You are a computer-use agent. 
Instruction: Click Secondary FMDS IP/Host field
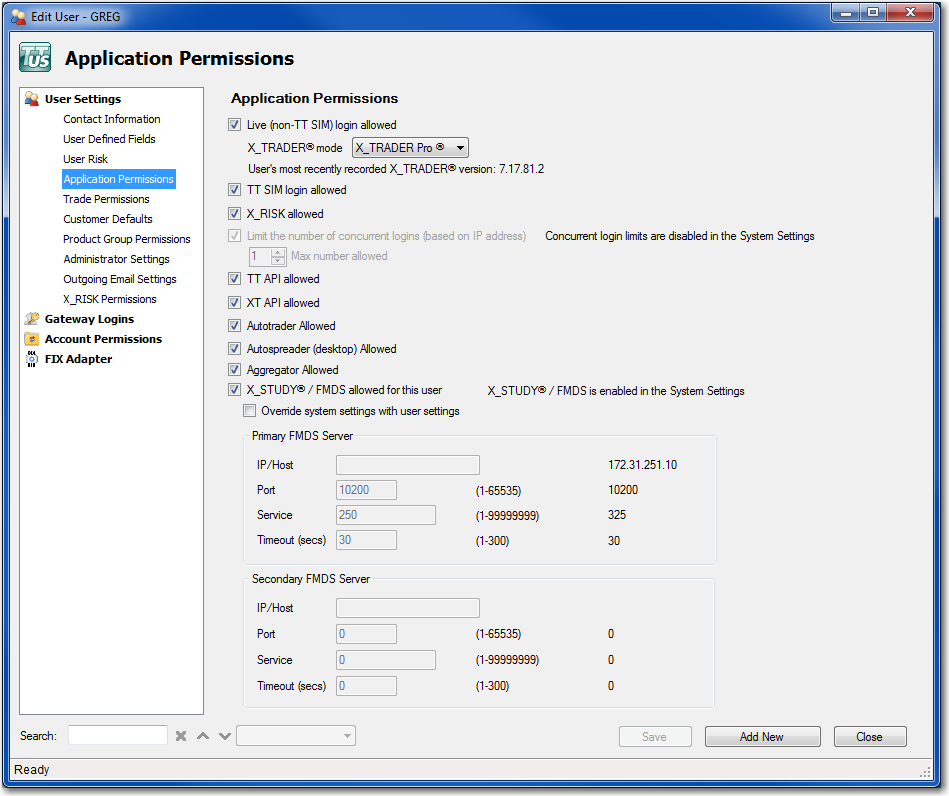click(408, 608)
